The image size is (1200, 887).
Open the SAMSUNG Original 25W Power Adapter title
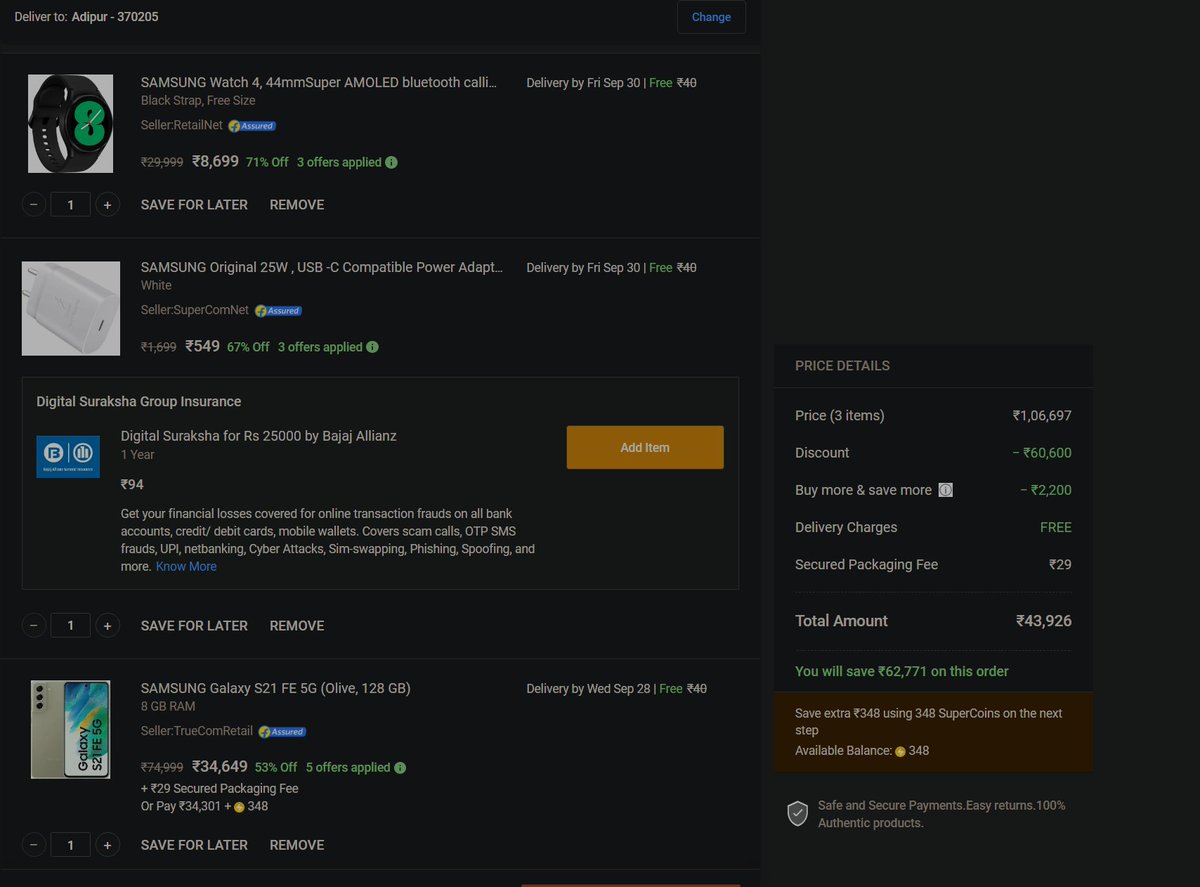322,267
